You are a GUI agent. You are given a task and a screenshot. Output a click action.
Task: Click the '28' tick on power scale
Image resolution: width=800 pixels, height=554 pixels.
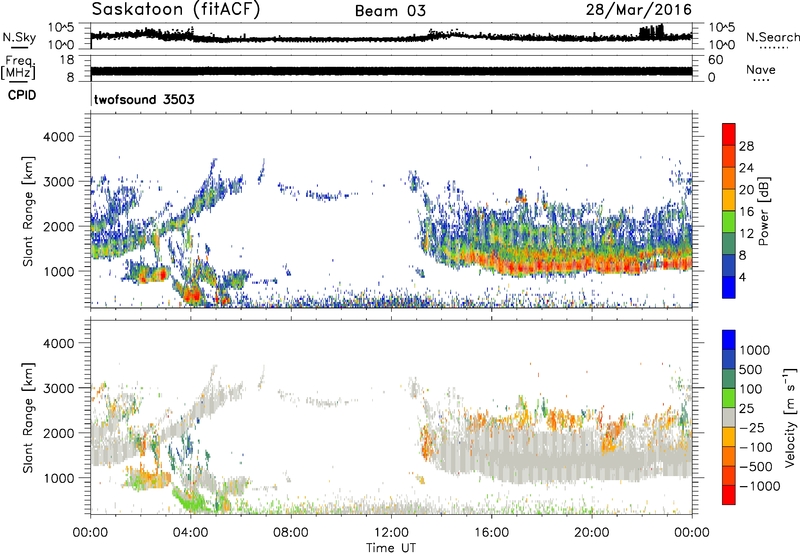click(x=746, y=146)
